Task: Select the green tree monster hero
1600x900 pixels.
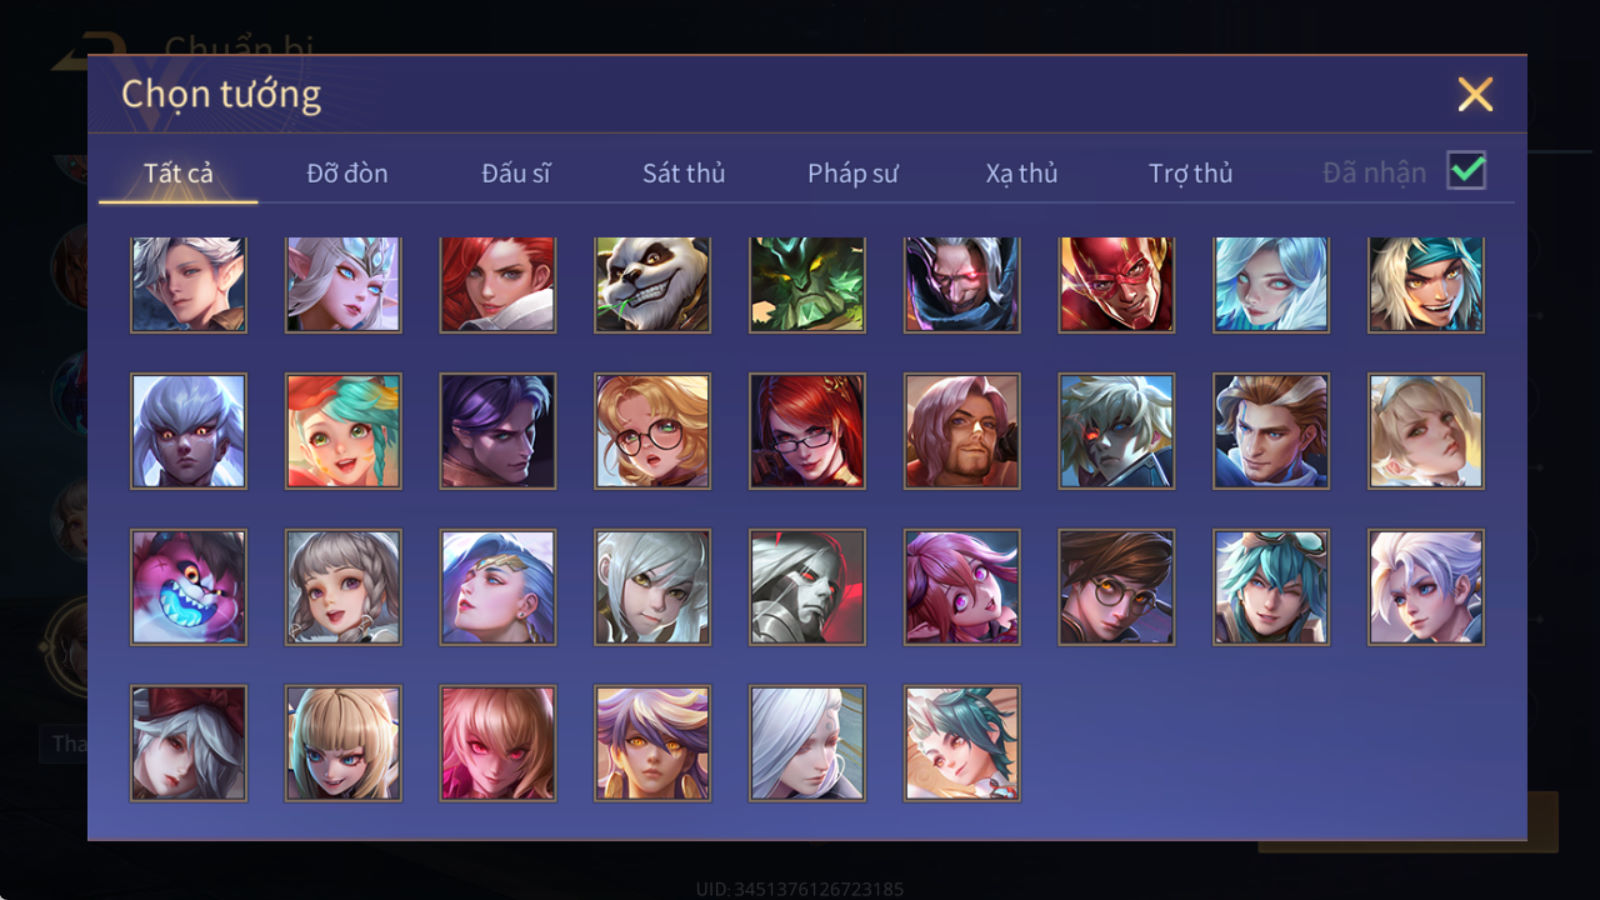Action: point(807,285)
